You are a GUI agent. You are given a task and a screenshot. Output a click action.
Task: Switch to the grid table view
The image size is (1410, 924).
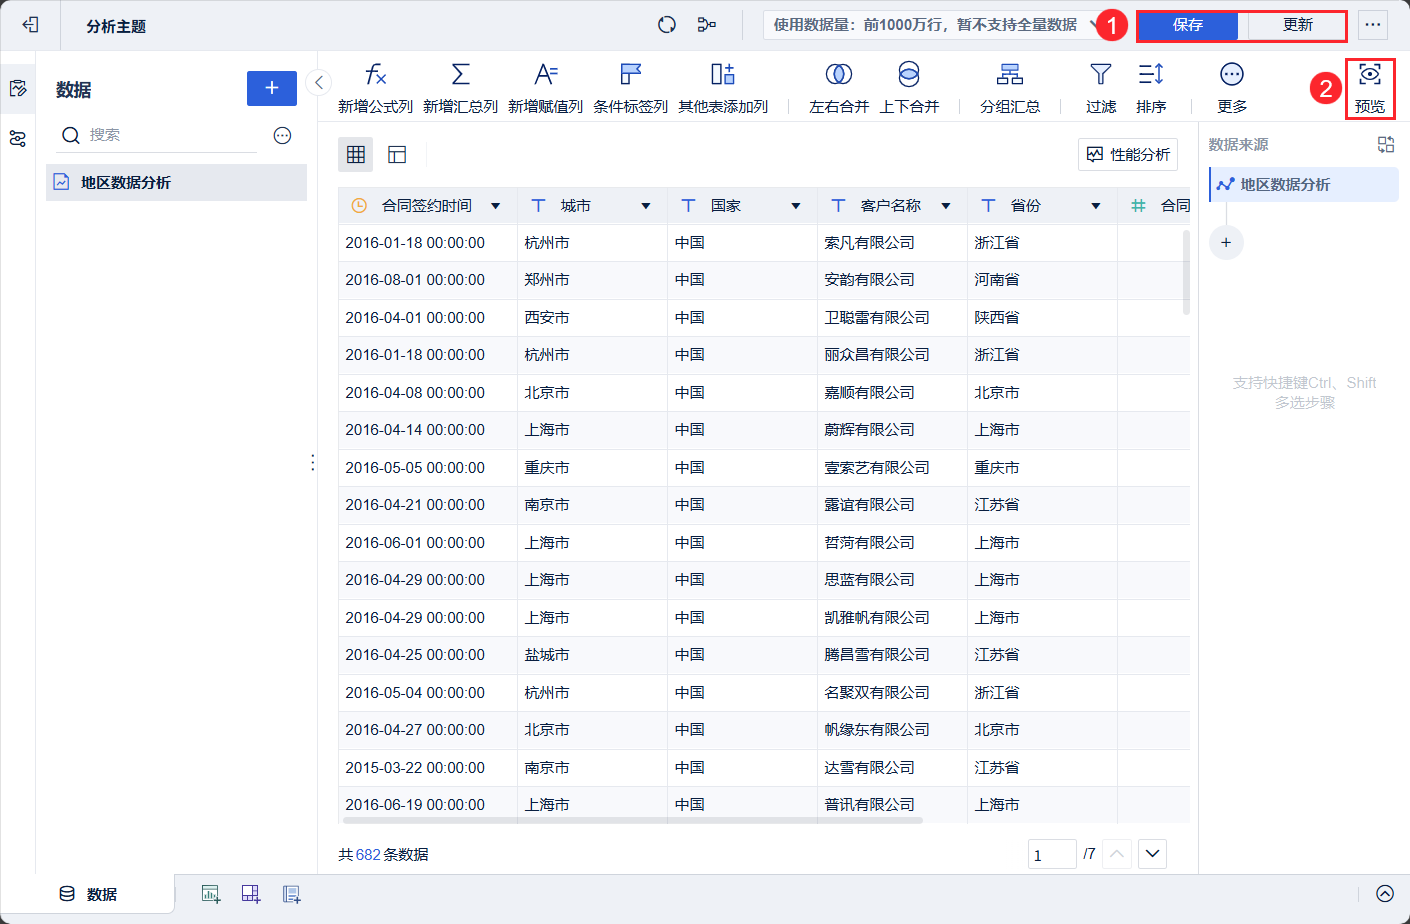(x=356, y=154)
